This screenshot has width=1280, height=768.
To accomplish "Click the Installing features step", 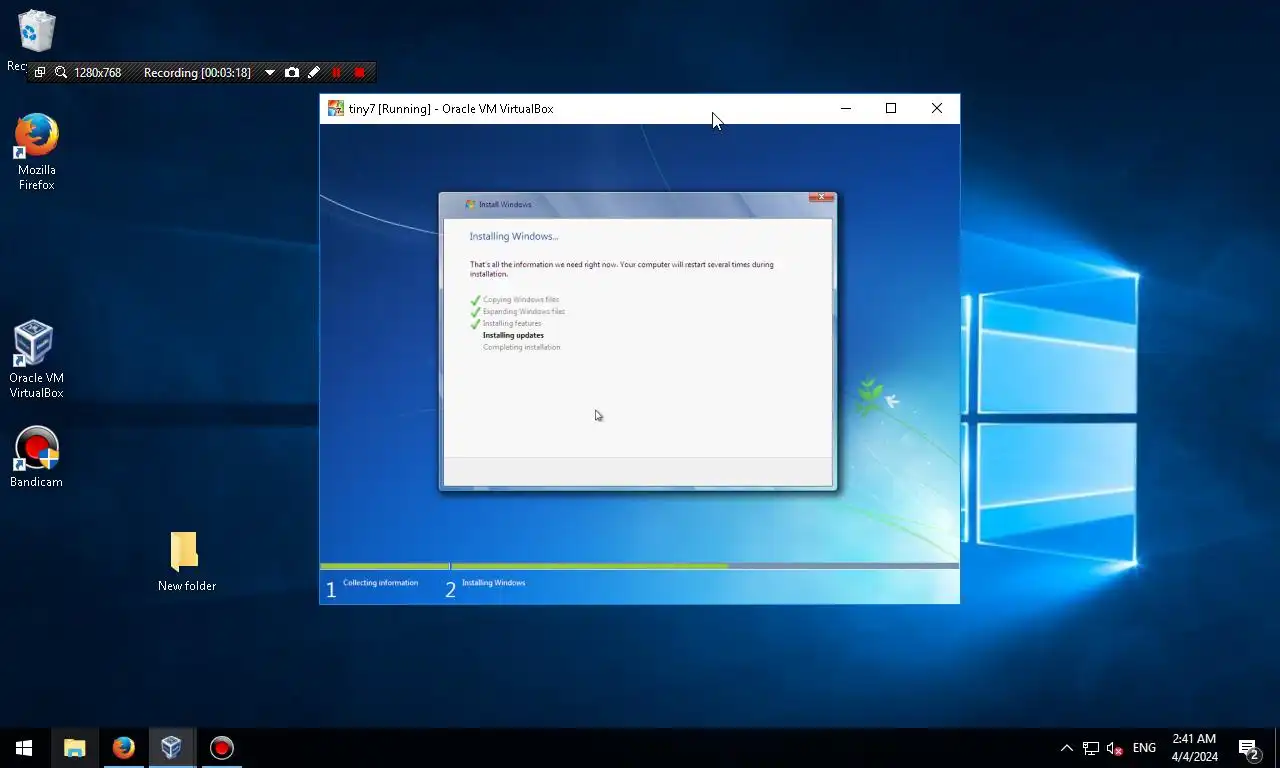I will tap(512, 323).
